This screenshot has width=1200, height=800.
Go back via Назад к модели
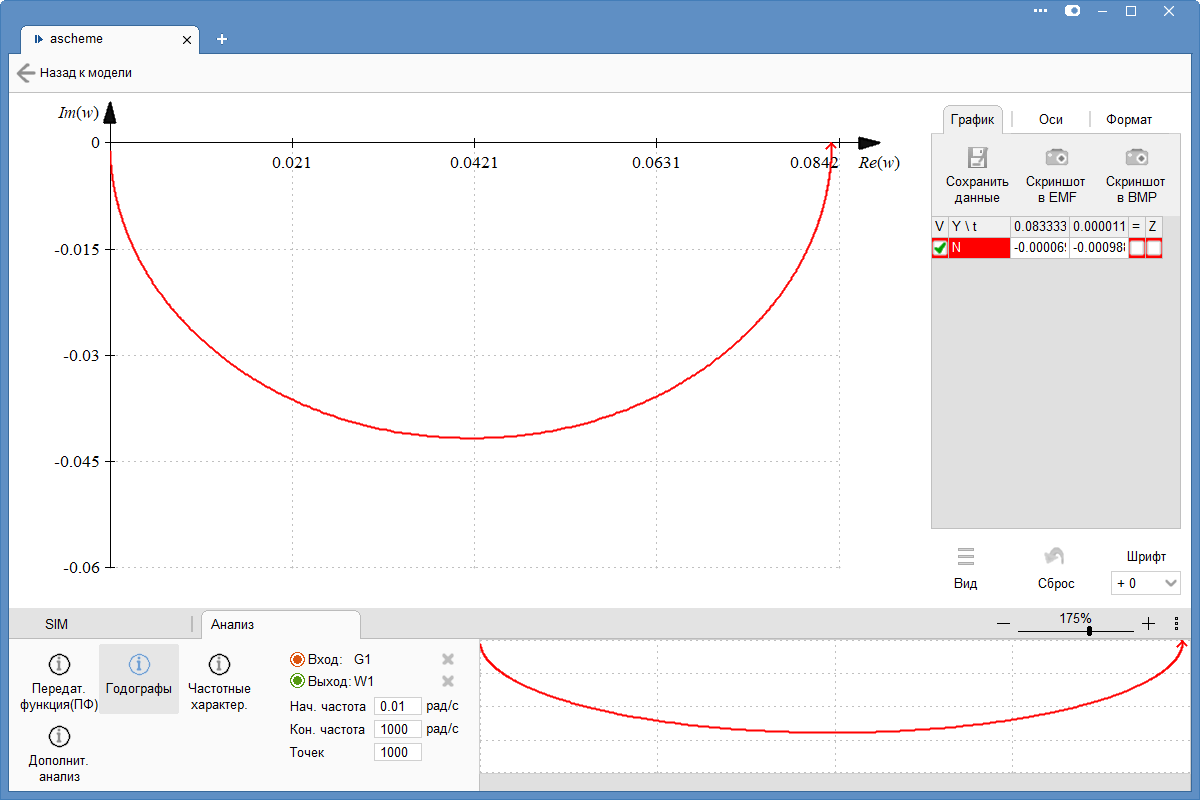tap(75, 73)
